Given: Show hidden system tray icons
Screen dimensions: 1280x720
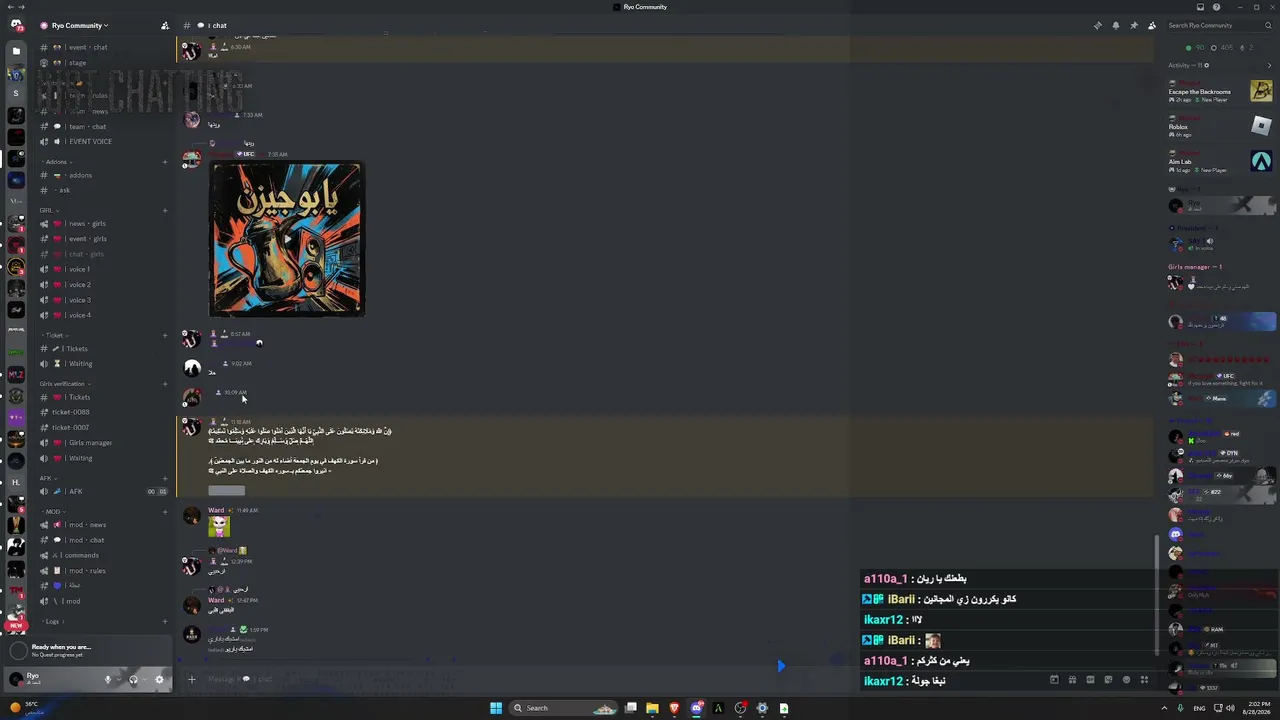Looking at the screenshot, I should (x=1164, y=708).
